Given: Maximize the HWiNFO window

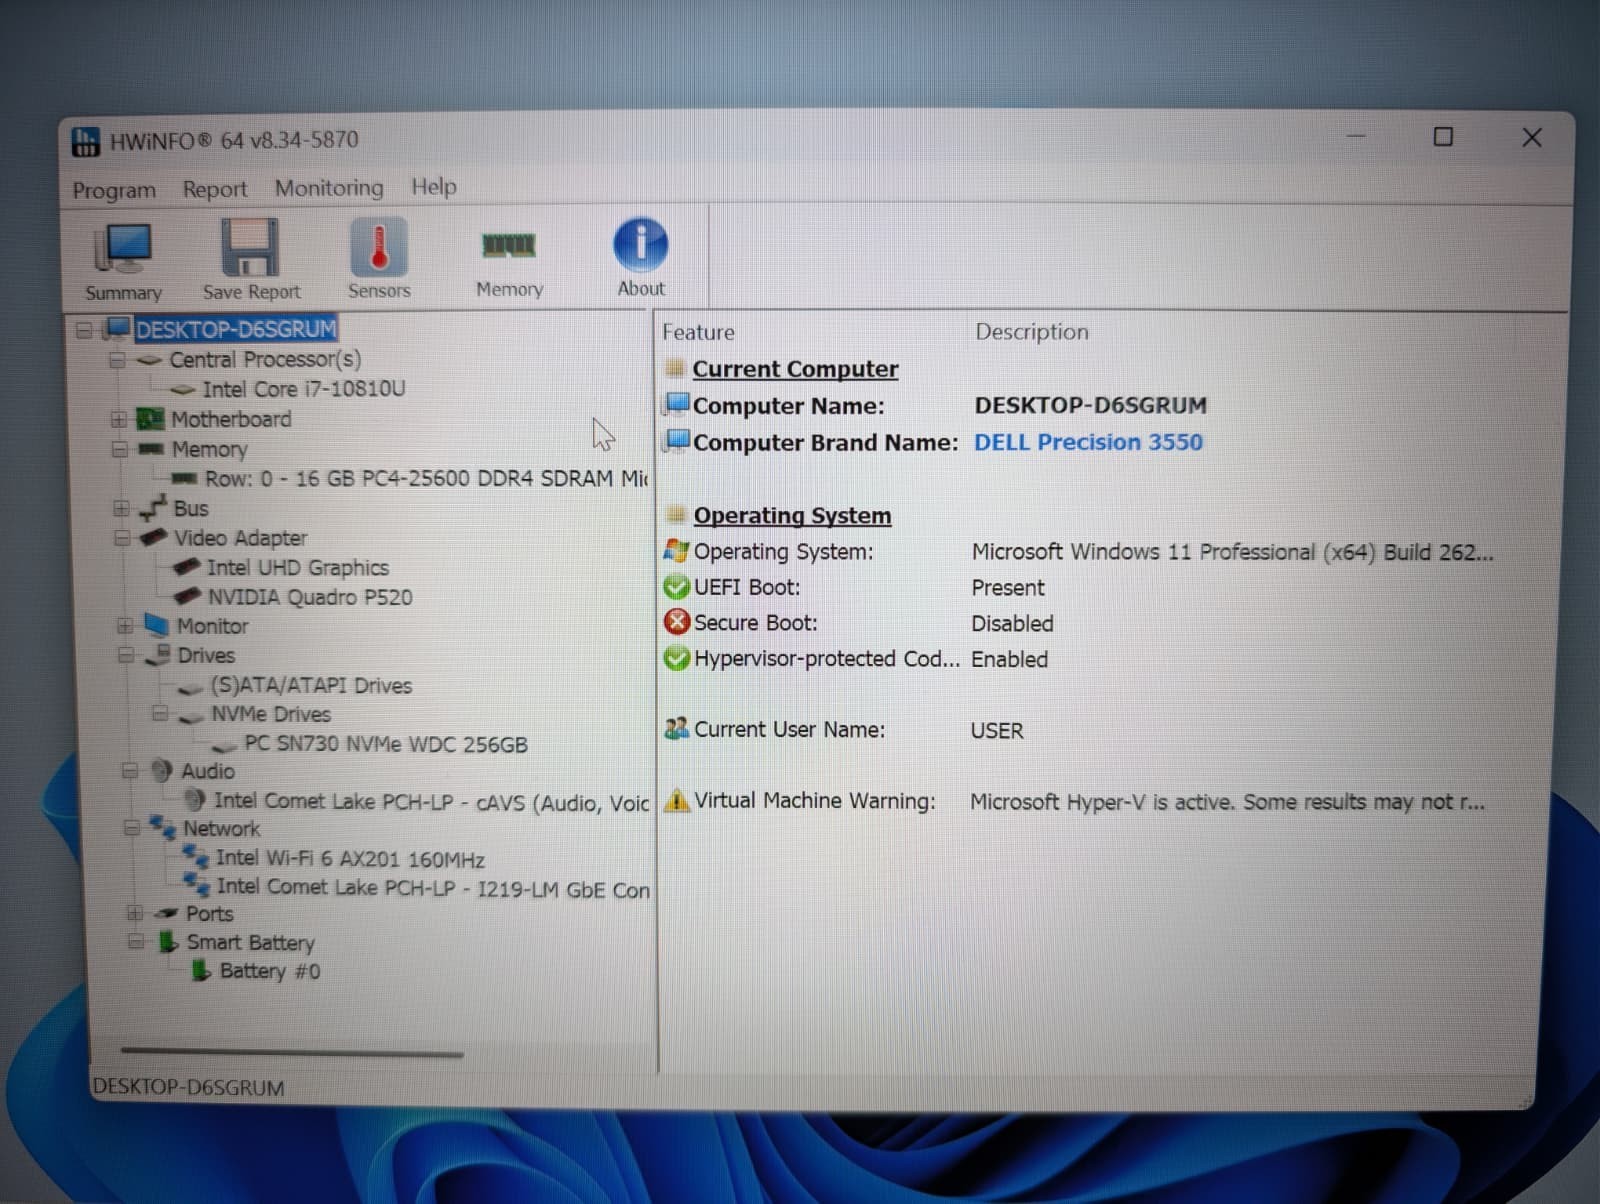Looking at the screenshot, I should pos(1442,137).
